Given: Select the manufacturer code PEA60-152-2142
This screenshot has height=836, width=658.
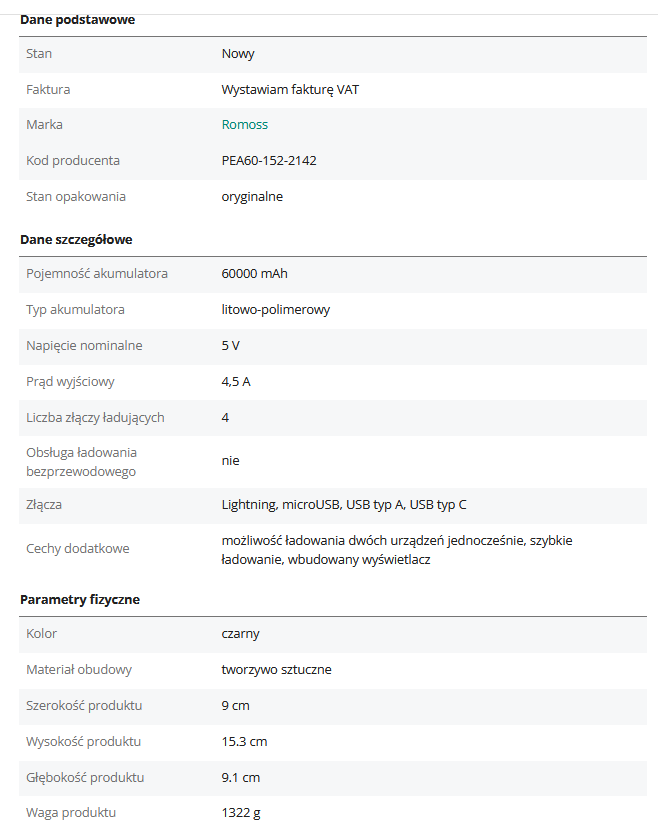Looking at the screenshot, I should pyautogui.click(x=269, y=161).
